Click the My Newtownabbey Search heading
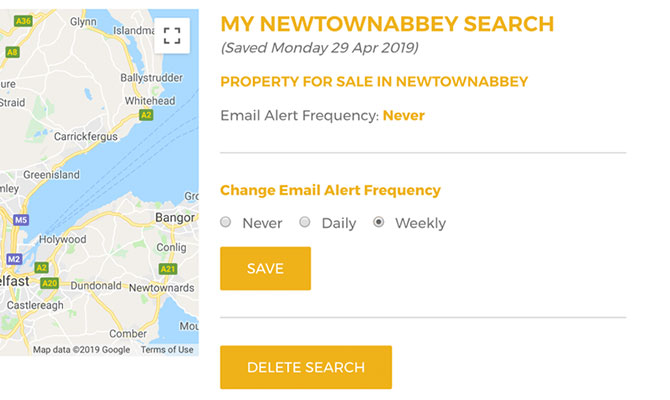 tap(386, 24)
